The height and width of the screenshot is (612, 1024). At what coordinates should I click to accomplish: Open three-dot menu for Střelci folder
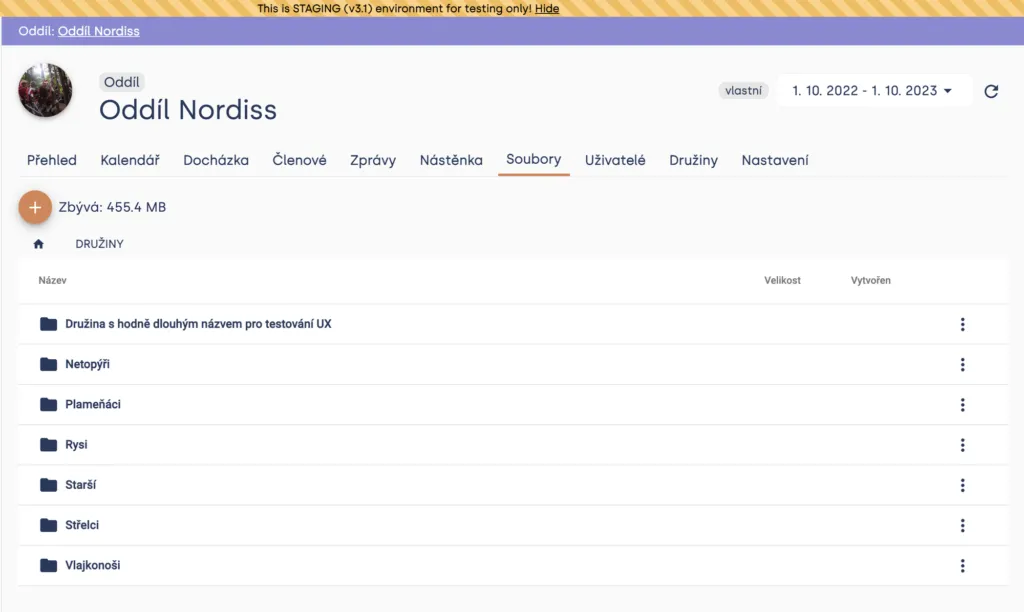(x=963, y=525)
